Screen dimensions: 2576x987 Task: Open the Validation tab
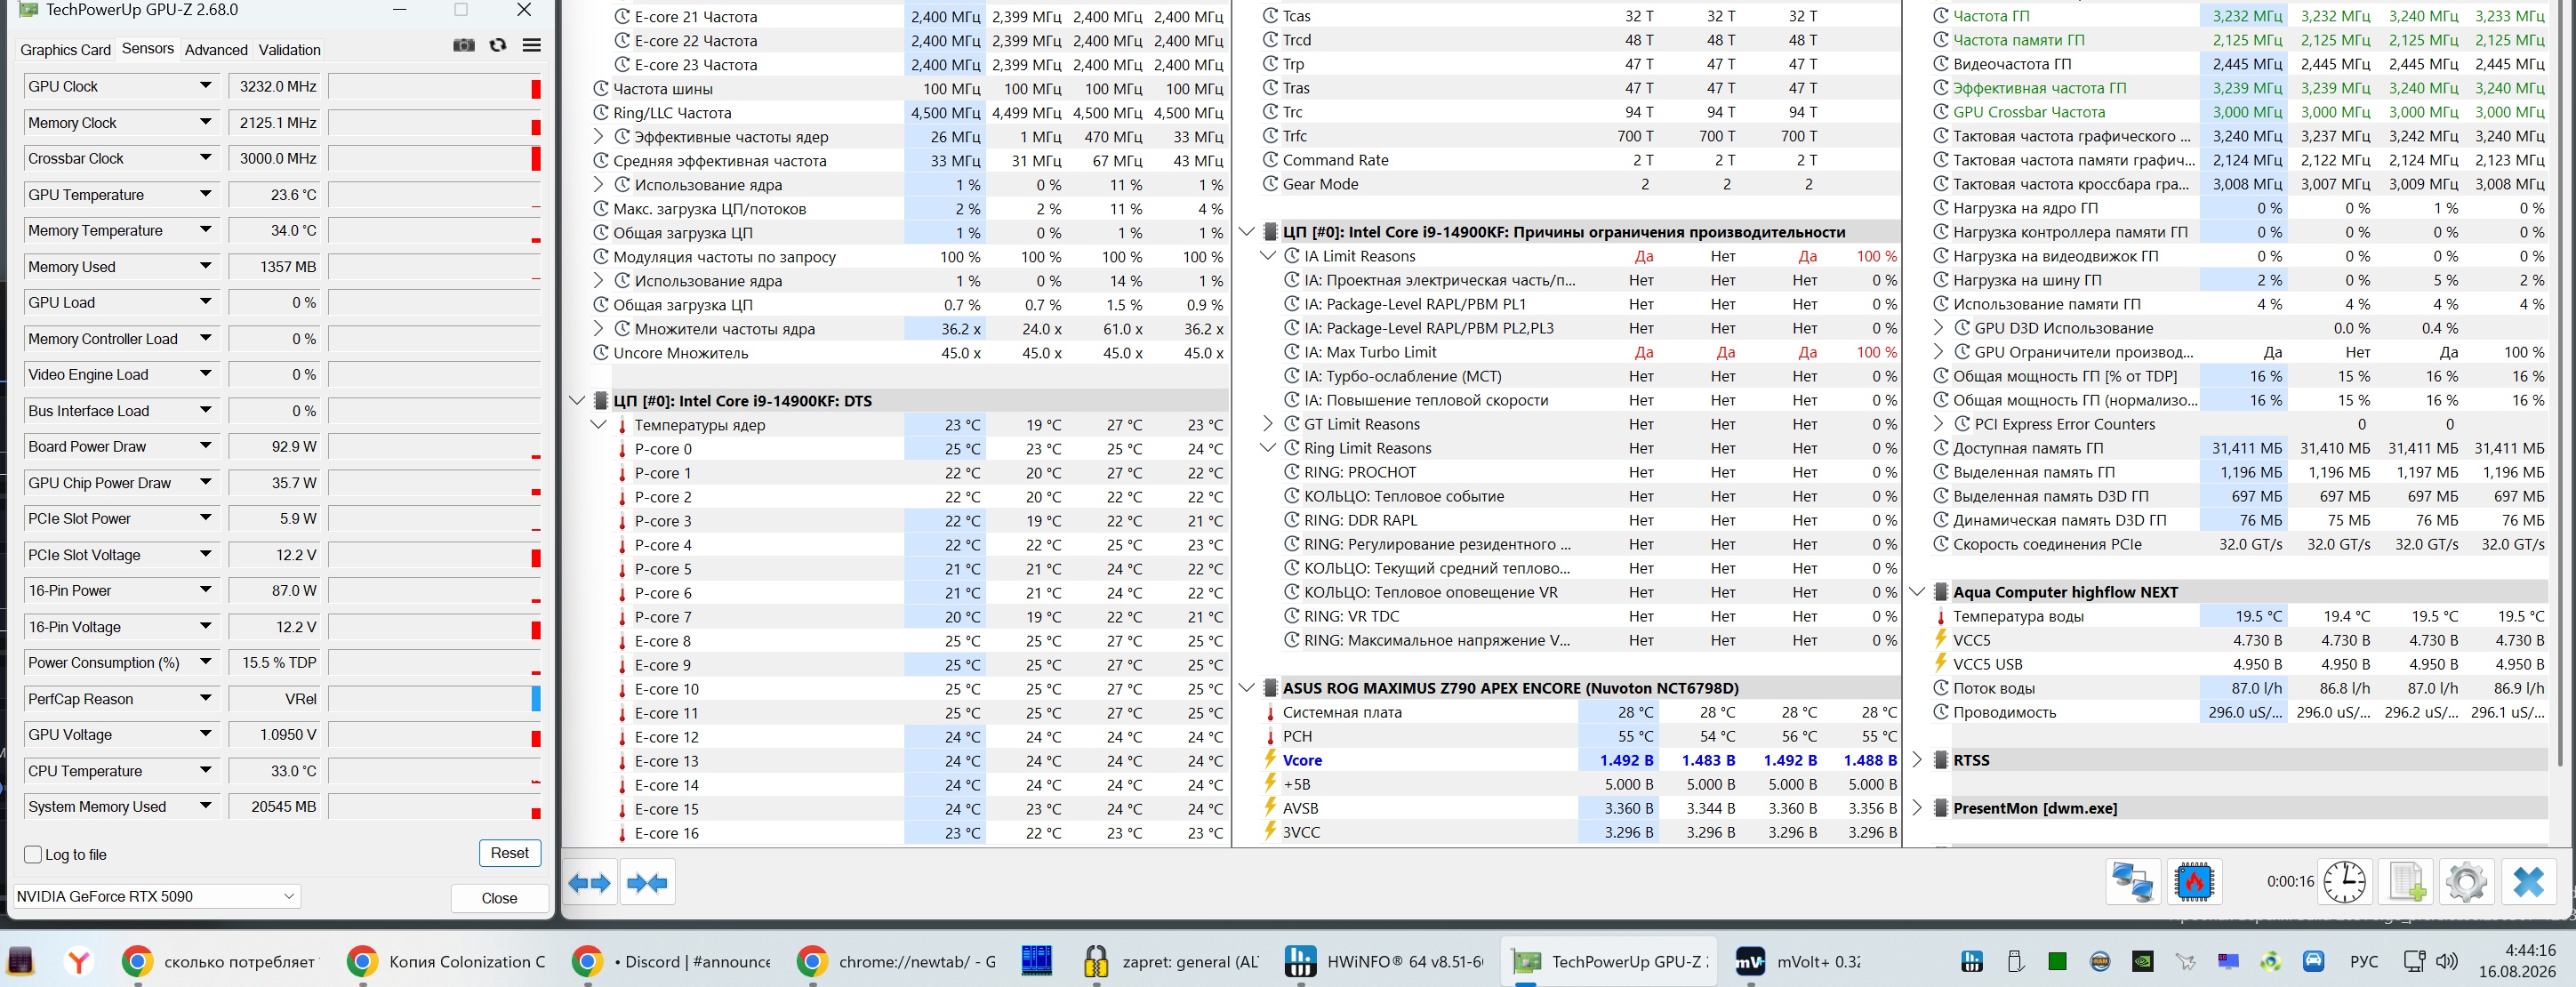pos(289,50)
